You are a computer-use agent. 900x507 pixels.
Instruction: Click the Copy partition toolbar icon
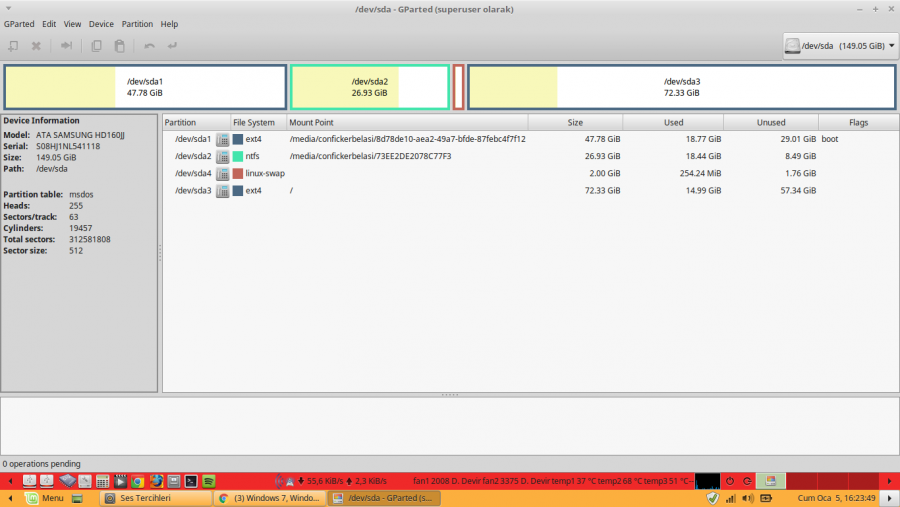pos(96,46)
